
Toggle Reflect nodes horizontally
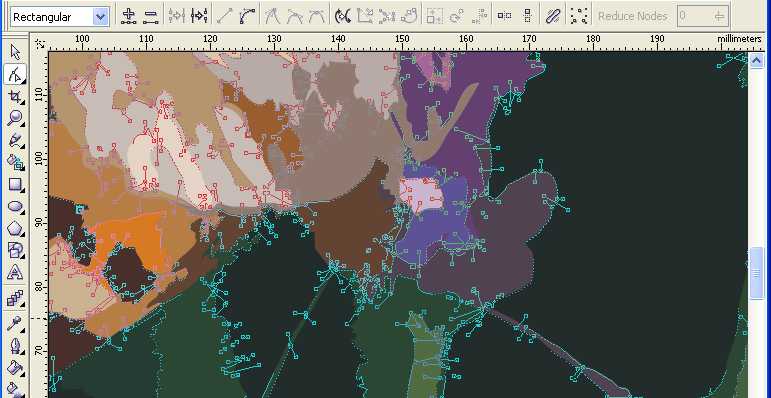point(504,16)
